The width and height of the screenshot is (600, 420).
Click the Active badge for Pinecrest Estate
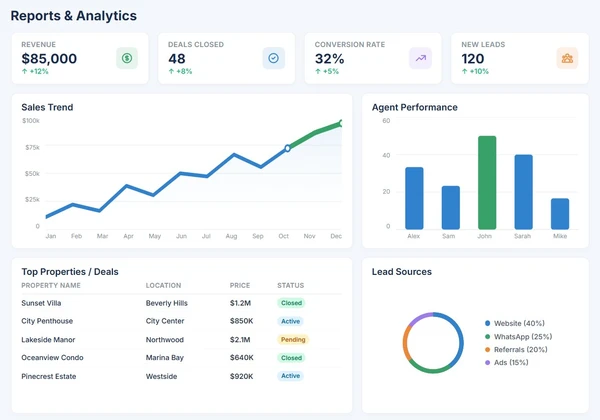[x=290, y=376]
